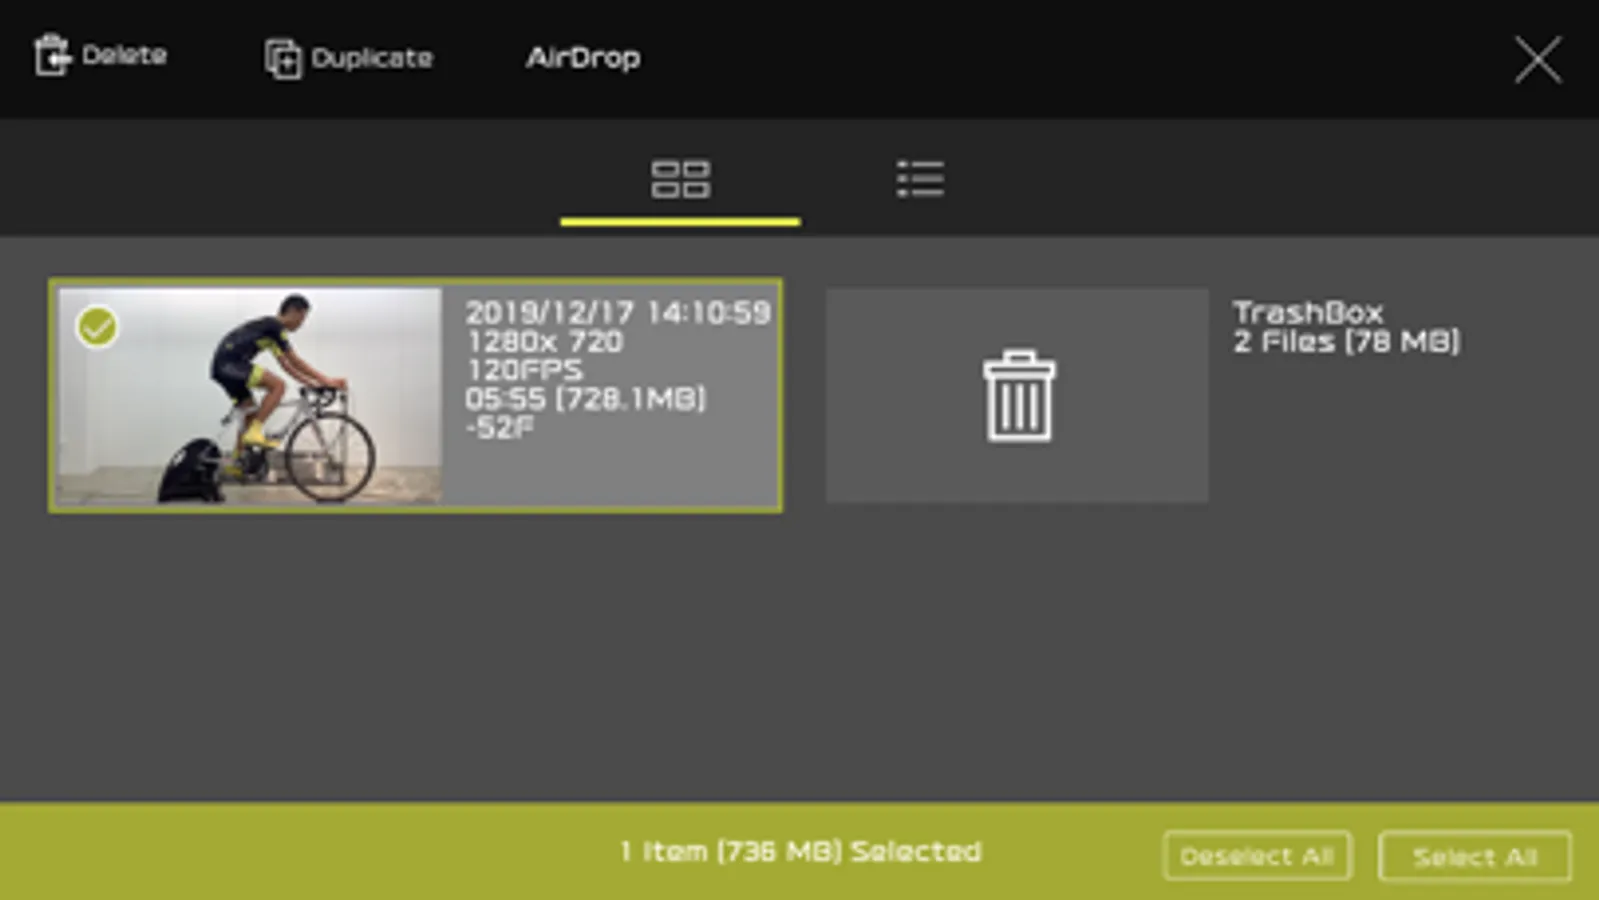
Task: Switch to list view tab
Action: (920, 180)
